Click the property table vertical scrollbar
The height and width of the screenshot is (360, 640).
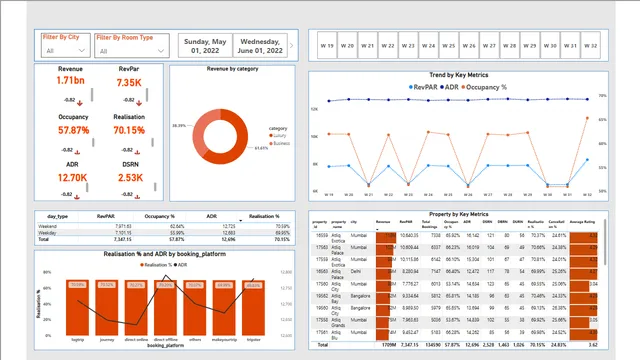click(604, 242)
